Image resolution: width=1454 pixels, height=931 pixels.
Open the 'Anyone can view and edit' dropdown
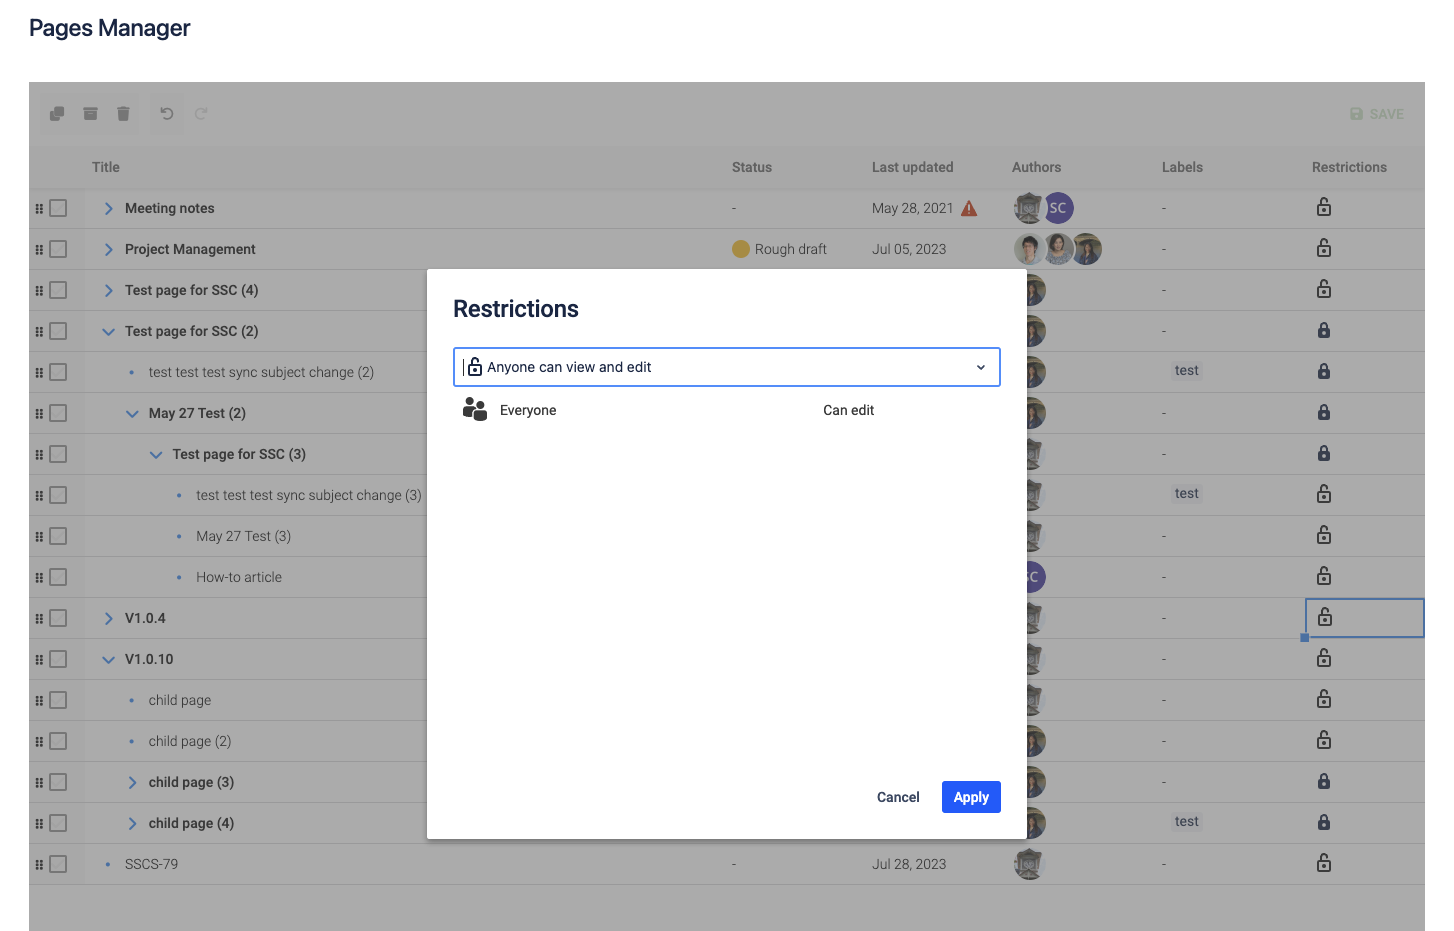(x=726, y=367)
